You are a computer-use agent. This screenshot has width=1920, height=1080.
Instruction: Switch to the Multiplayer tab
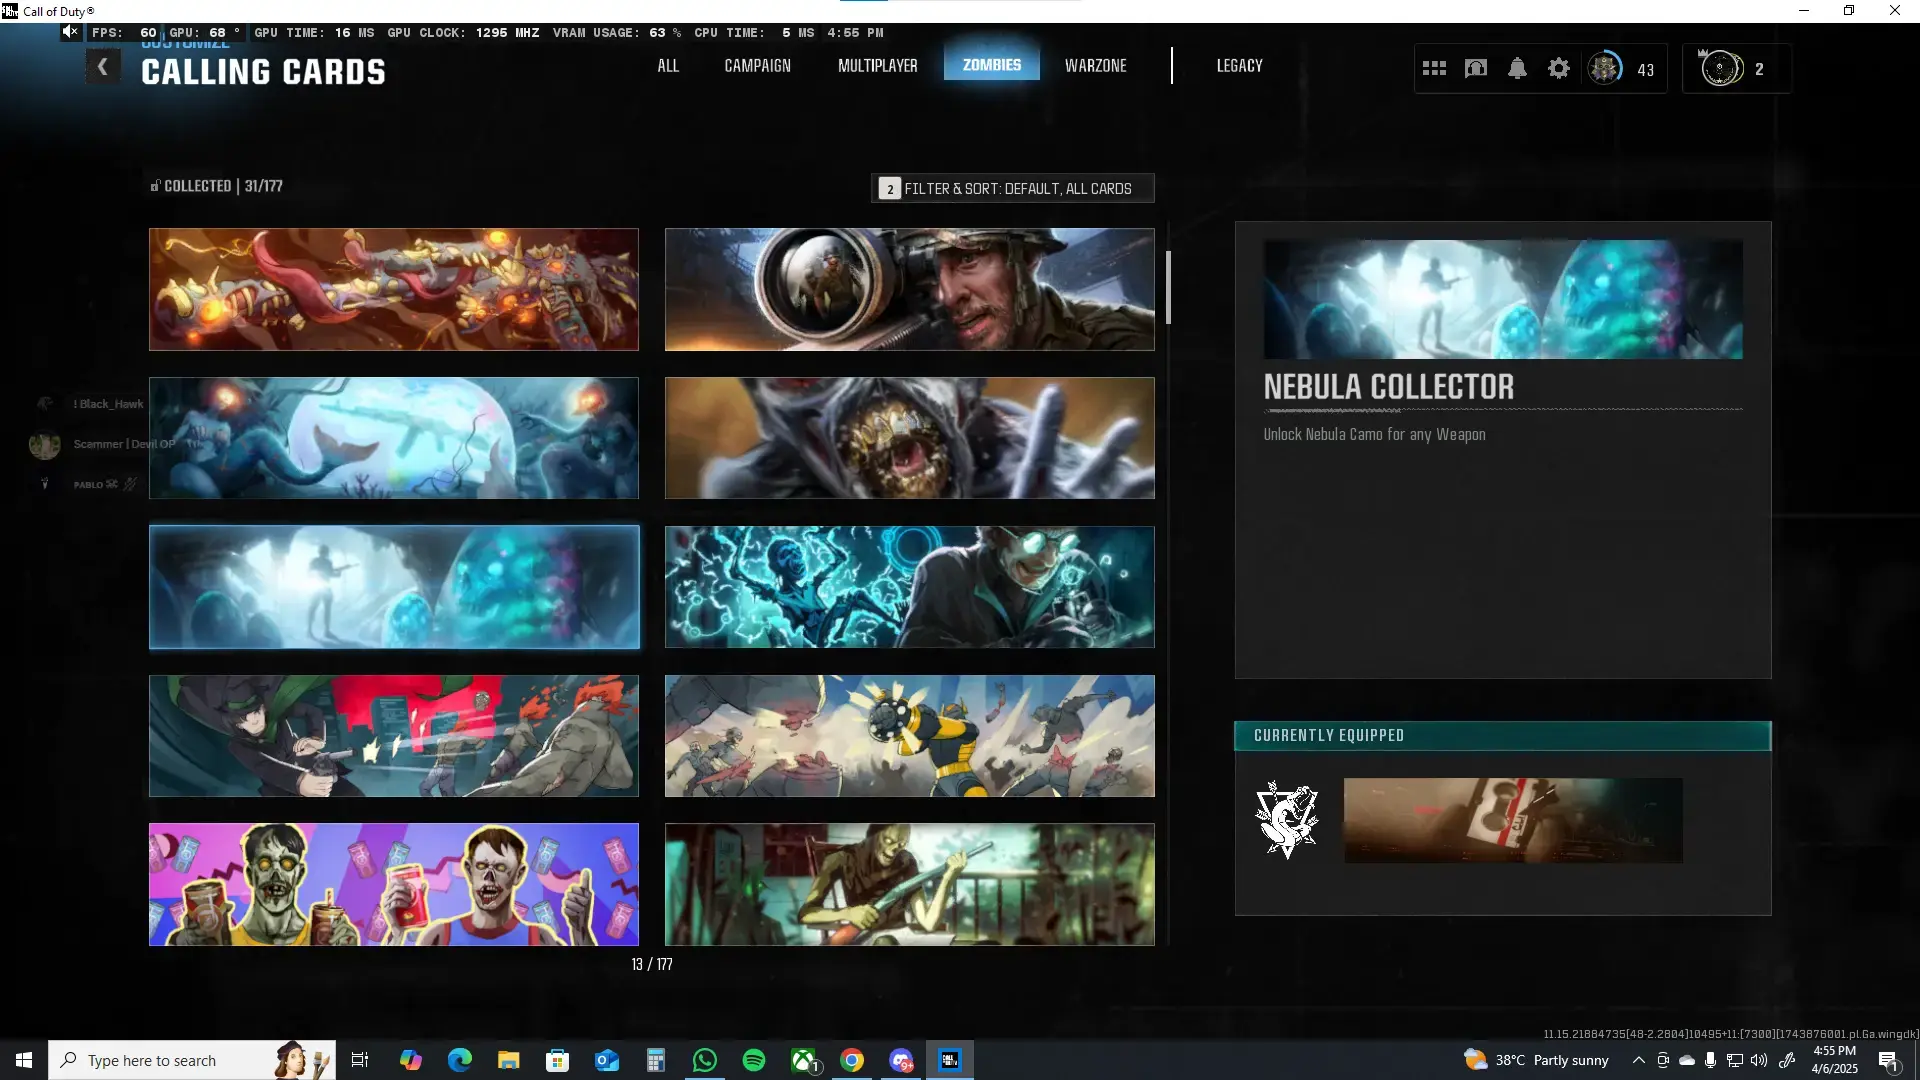pyautogui.click(x=877, y=66)
